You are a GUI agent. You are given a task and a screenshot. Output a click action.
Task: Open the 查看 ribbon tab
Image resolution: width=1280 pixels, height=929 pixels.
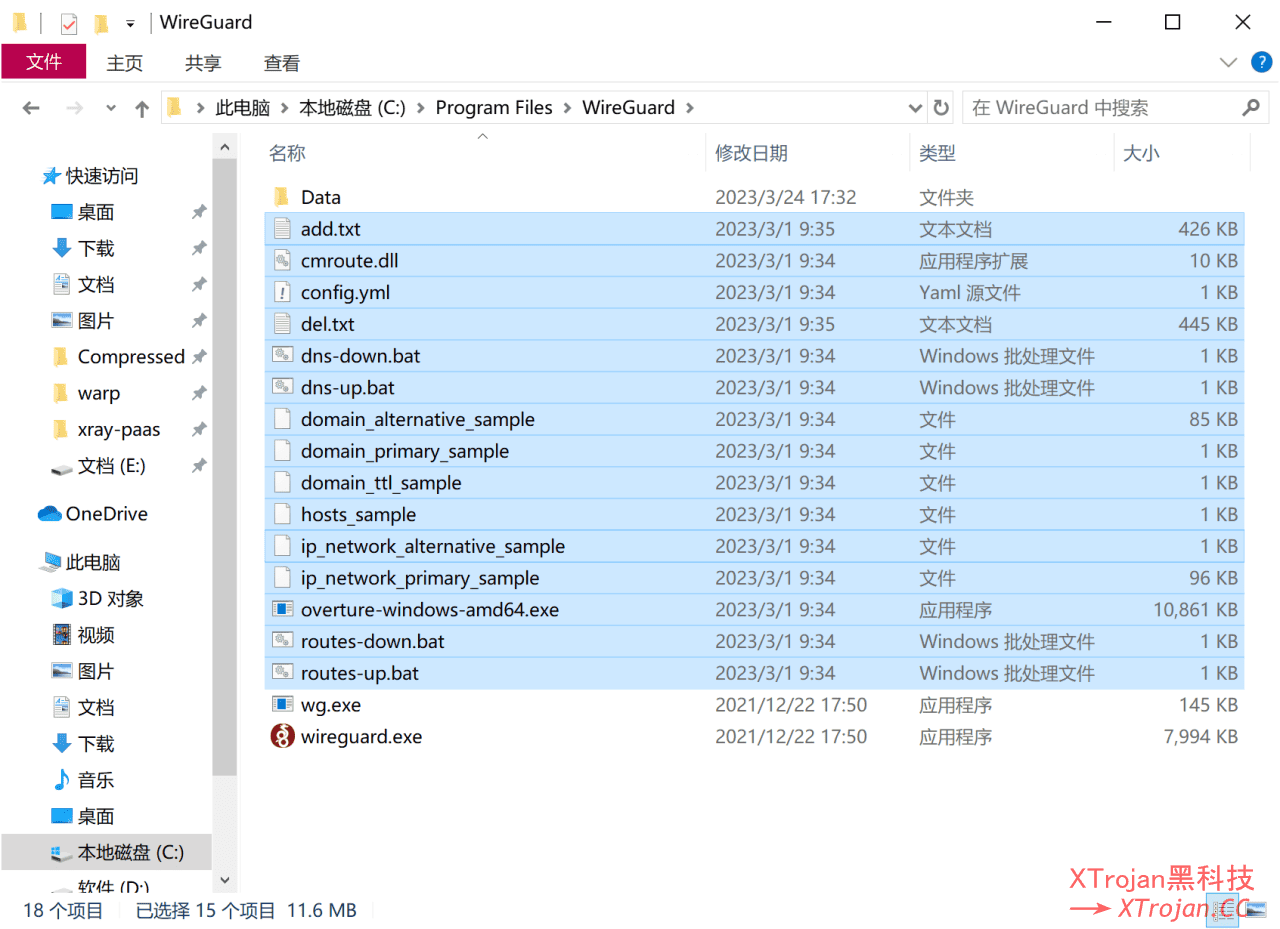pos(282,63)
